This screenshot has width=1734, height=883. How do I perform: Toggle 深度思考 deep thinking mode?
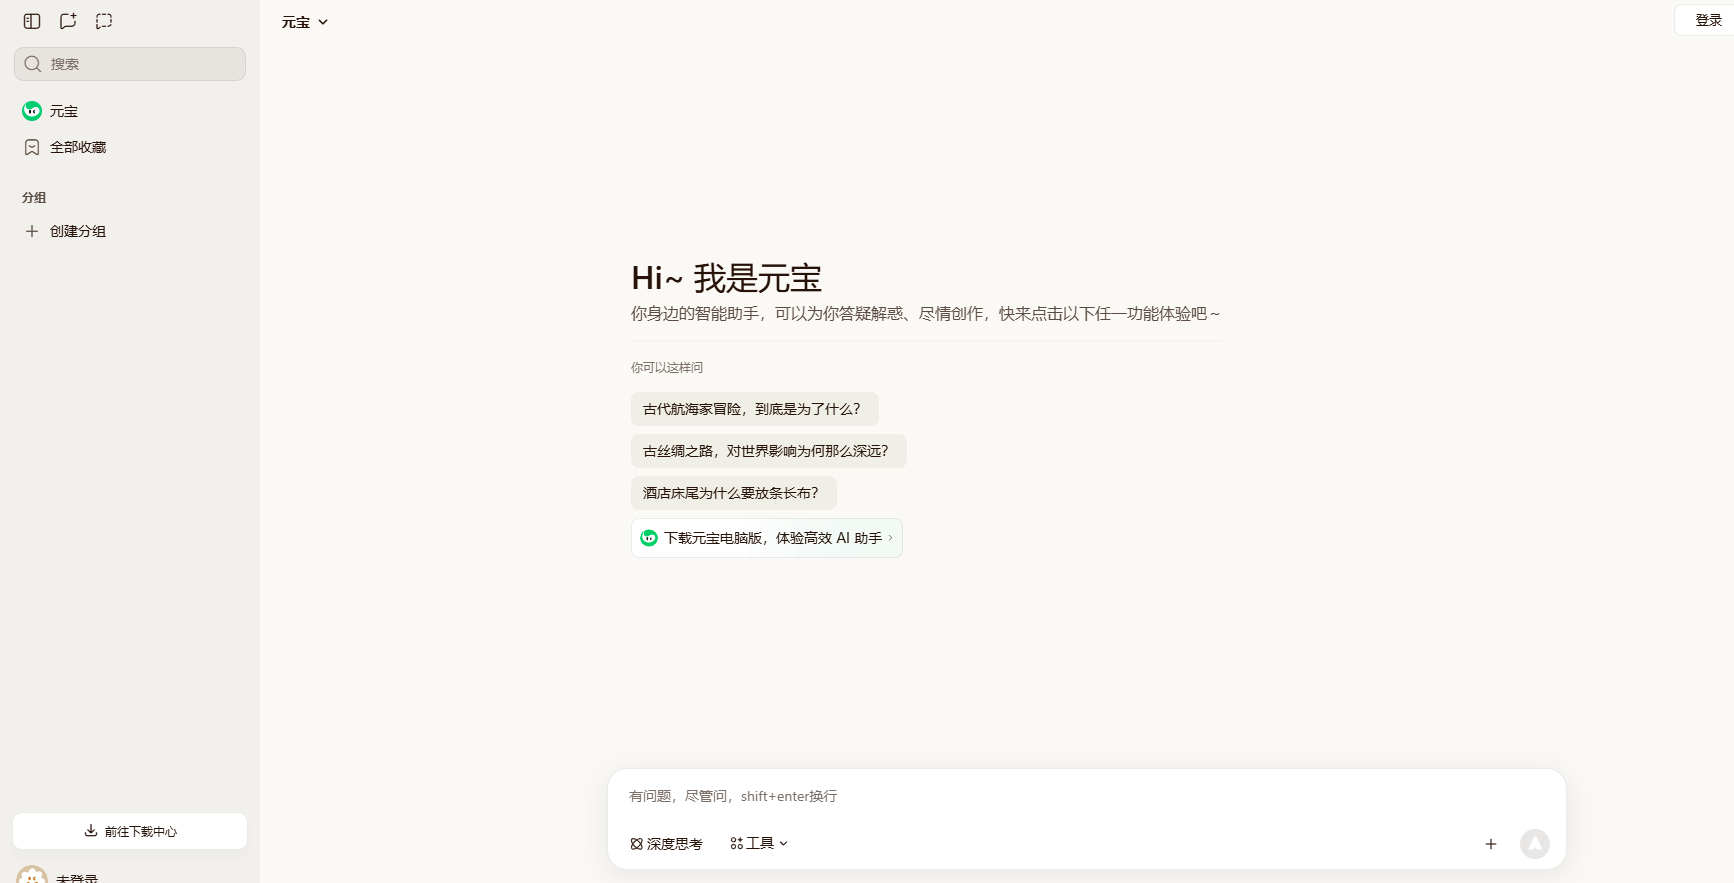coord(667,844)
